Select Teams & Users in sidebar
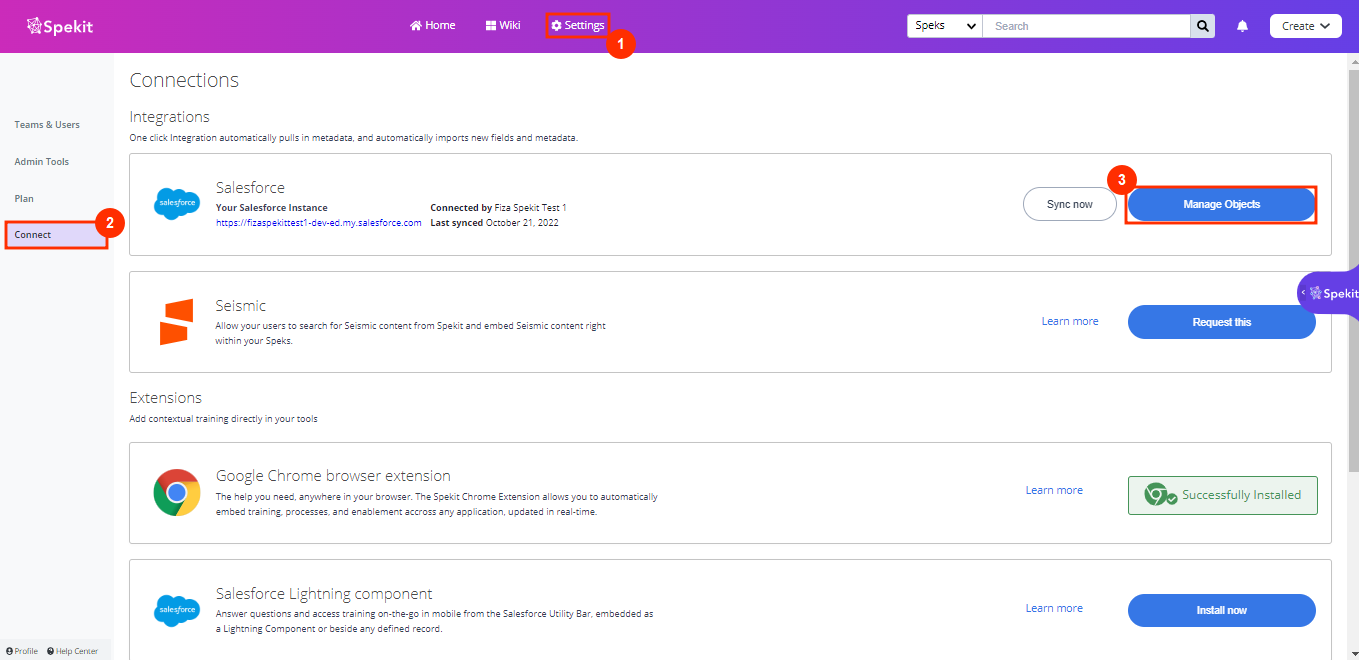The image size is (1359, 660). [47, 125]
